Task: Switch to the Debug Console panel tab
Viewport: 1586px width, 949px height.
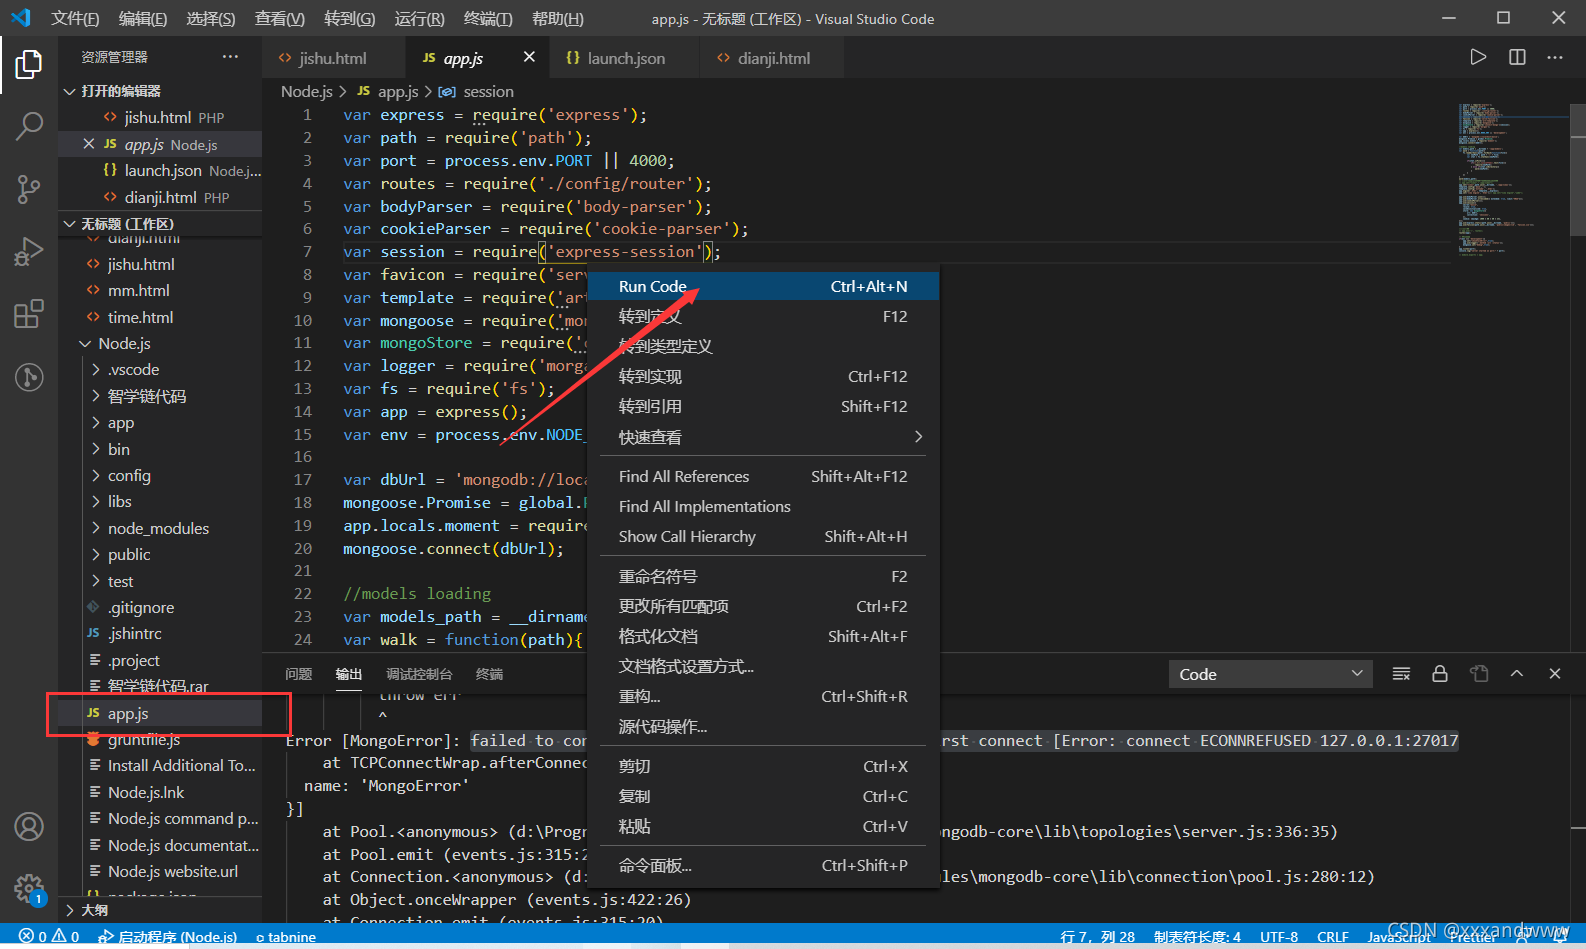Action: pyautogui.click(x=419, y=674)
